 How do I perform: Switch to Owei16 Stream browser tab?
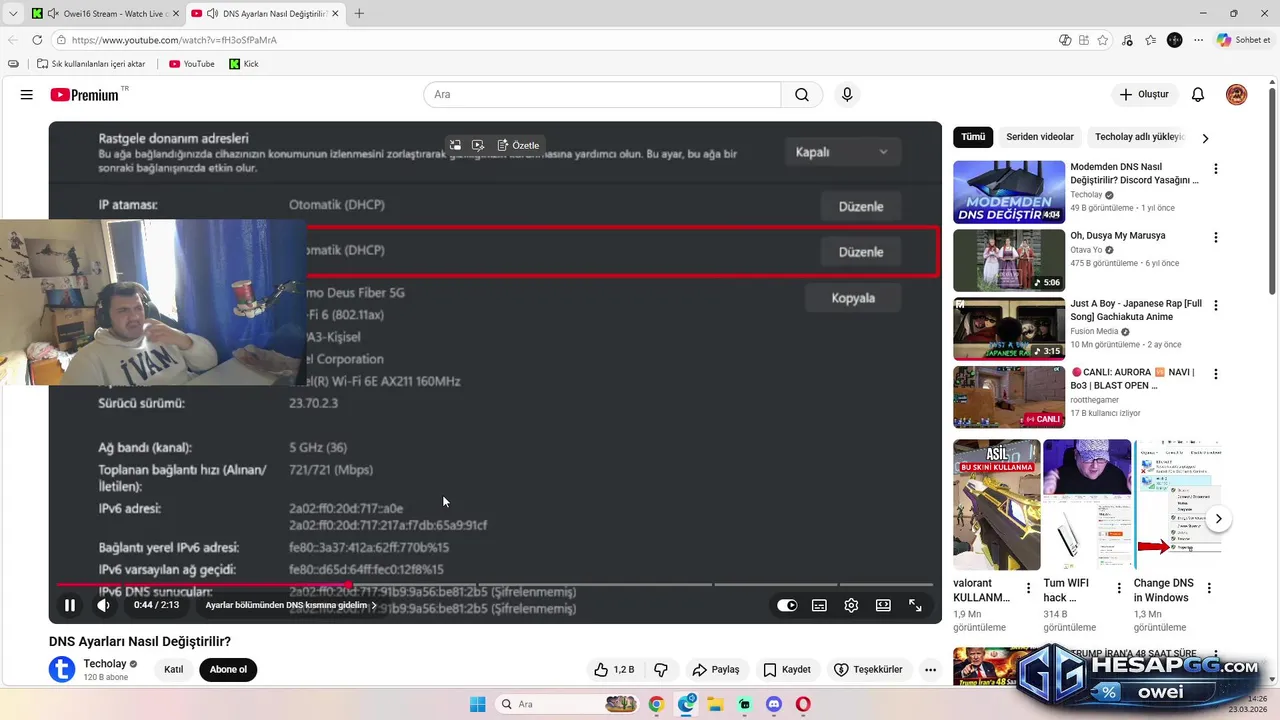click(x=104, y=14)
